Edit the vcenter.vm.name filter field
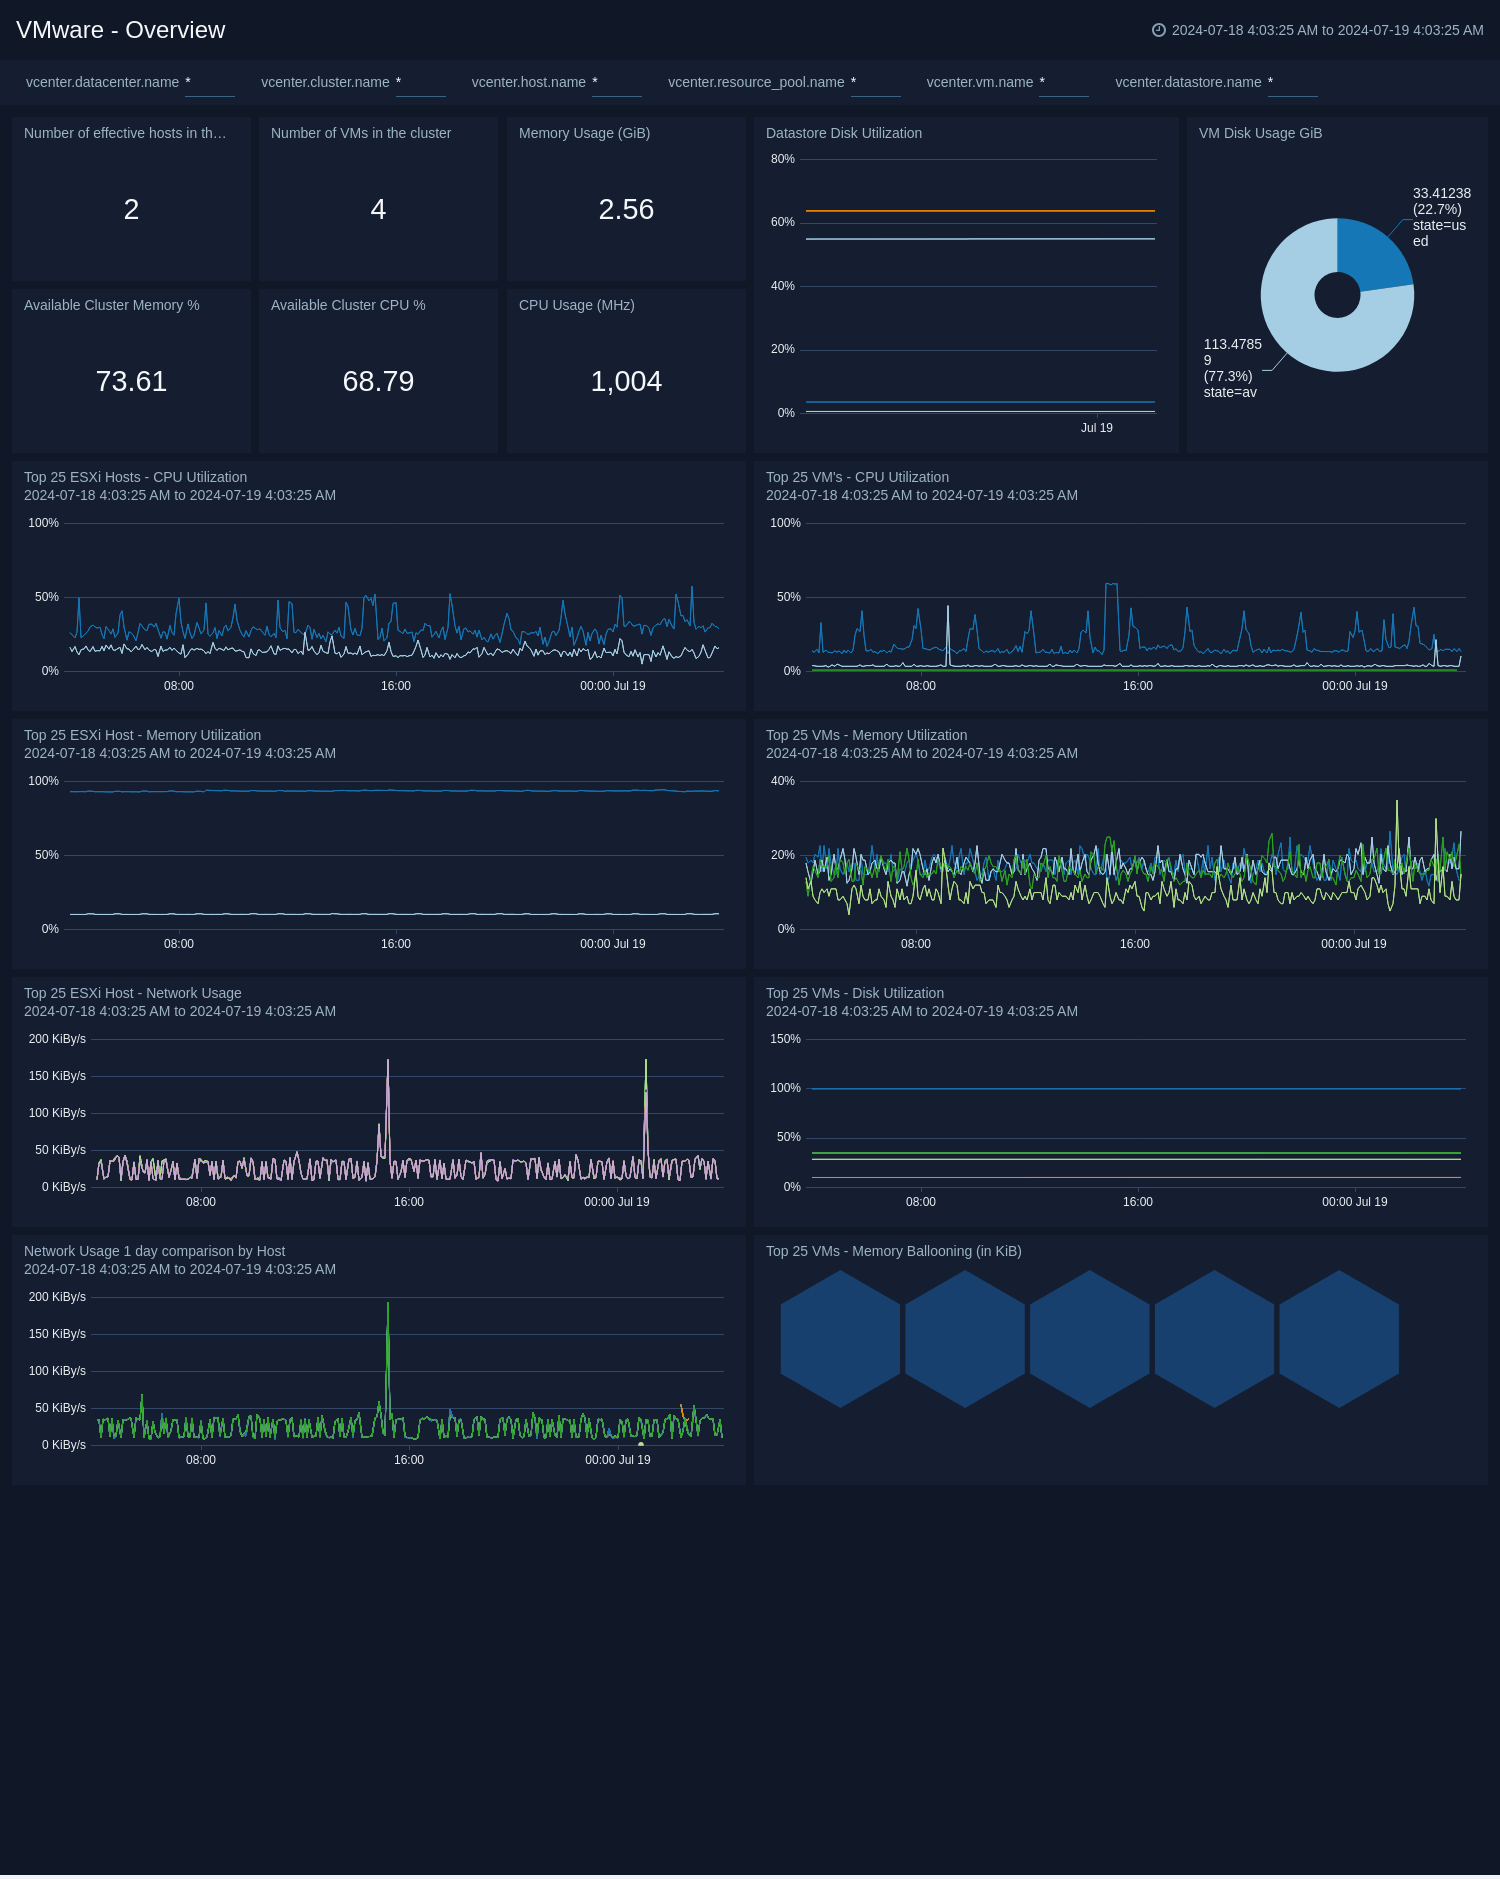Image resolution: width=1500 pixels, height=1879 pixels. [x=1064, y=83]
